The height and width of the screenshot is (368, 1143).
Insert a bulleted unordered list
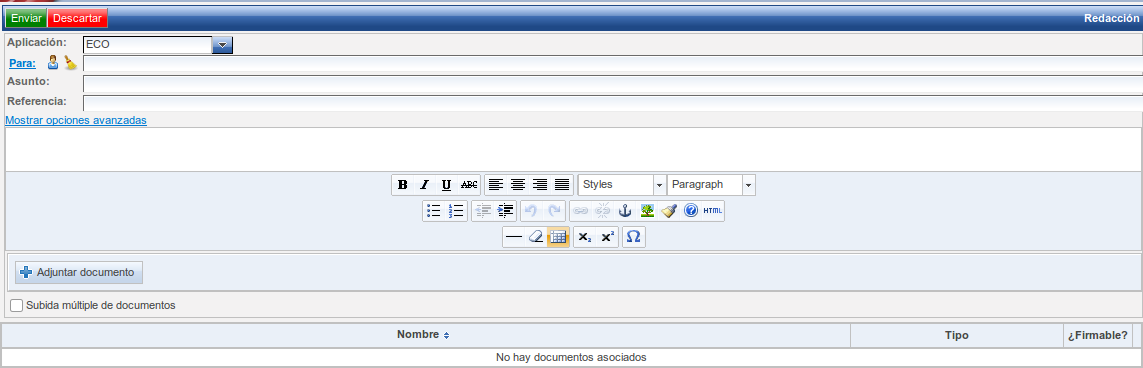(434, 211)
